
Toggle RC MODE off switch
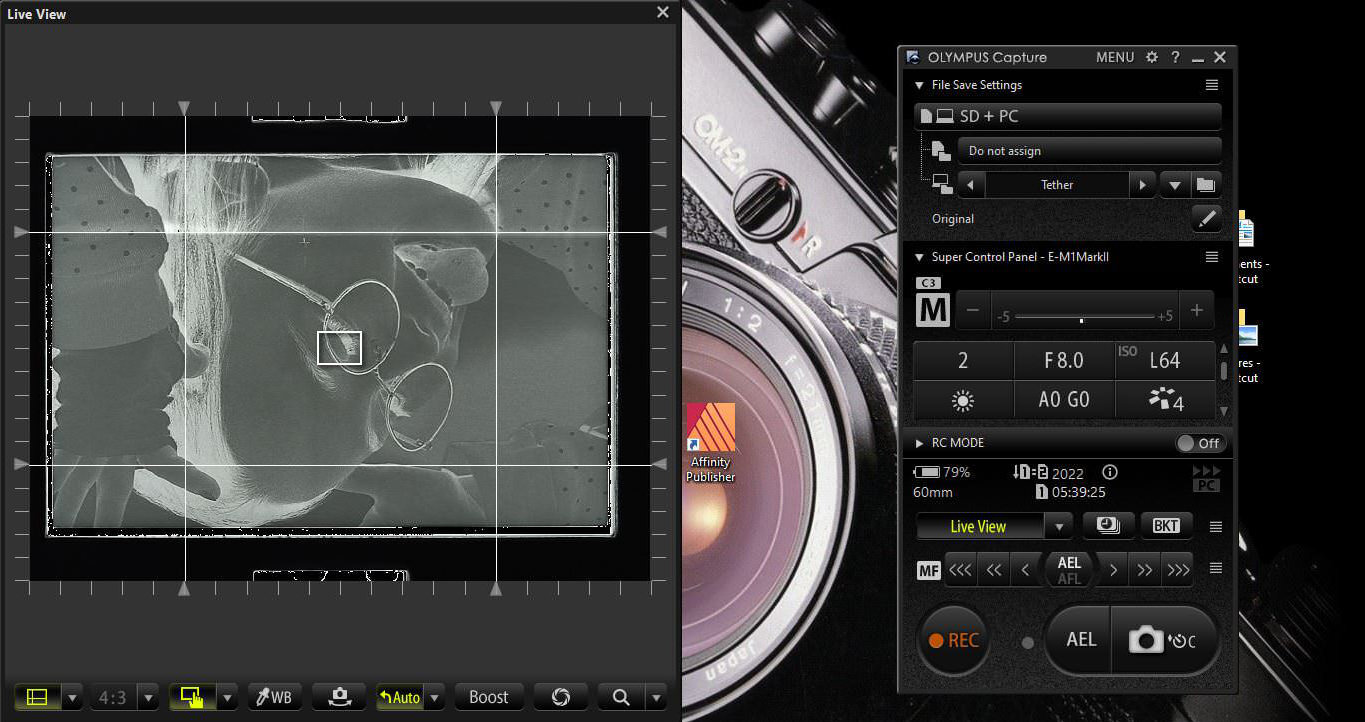point(1200,443)
